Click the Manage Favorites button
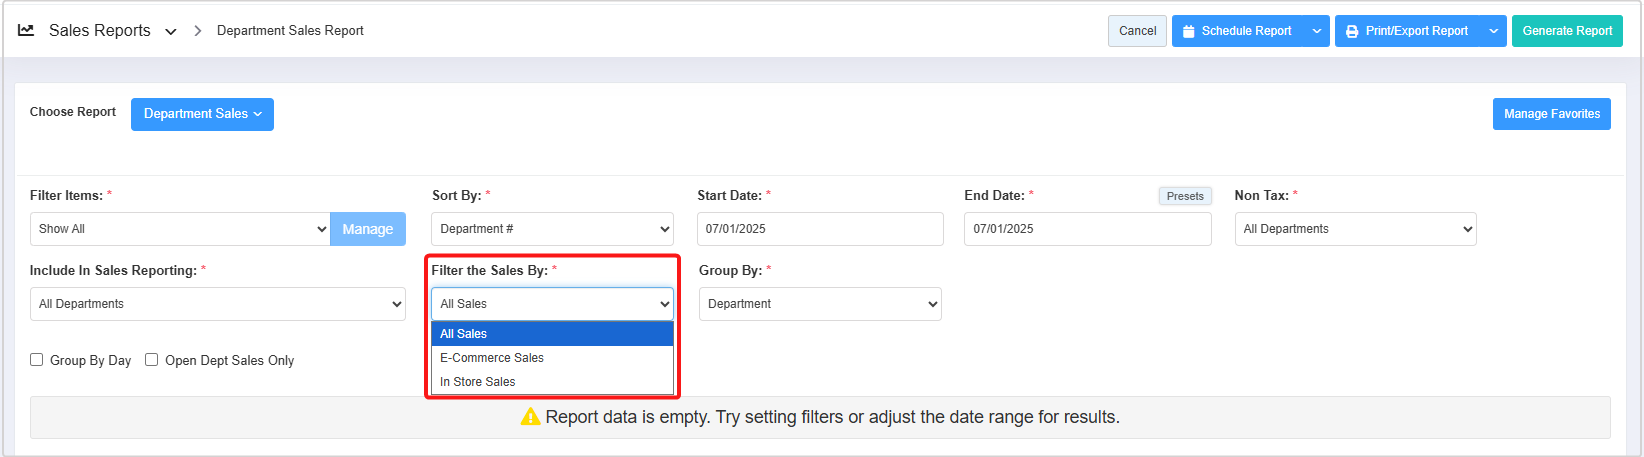Image resolution: width=1644 pixels, height=457 pixels. pos(1551,114)
